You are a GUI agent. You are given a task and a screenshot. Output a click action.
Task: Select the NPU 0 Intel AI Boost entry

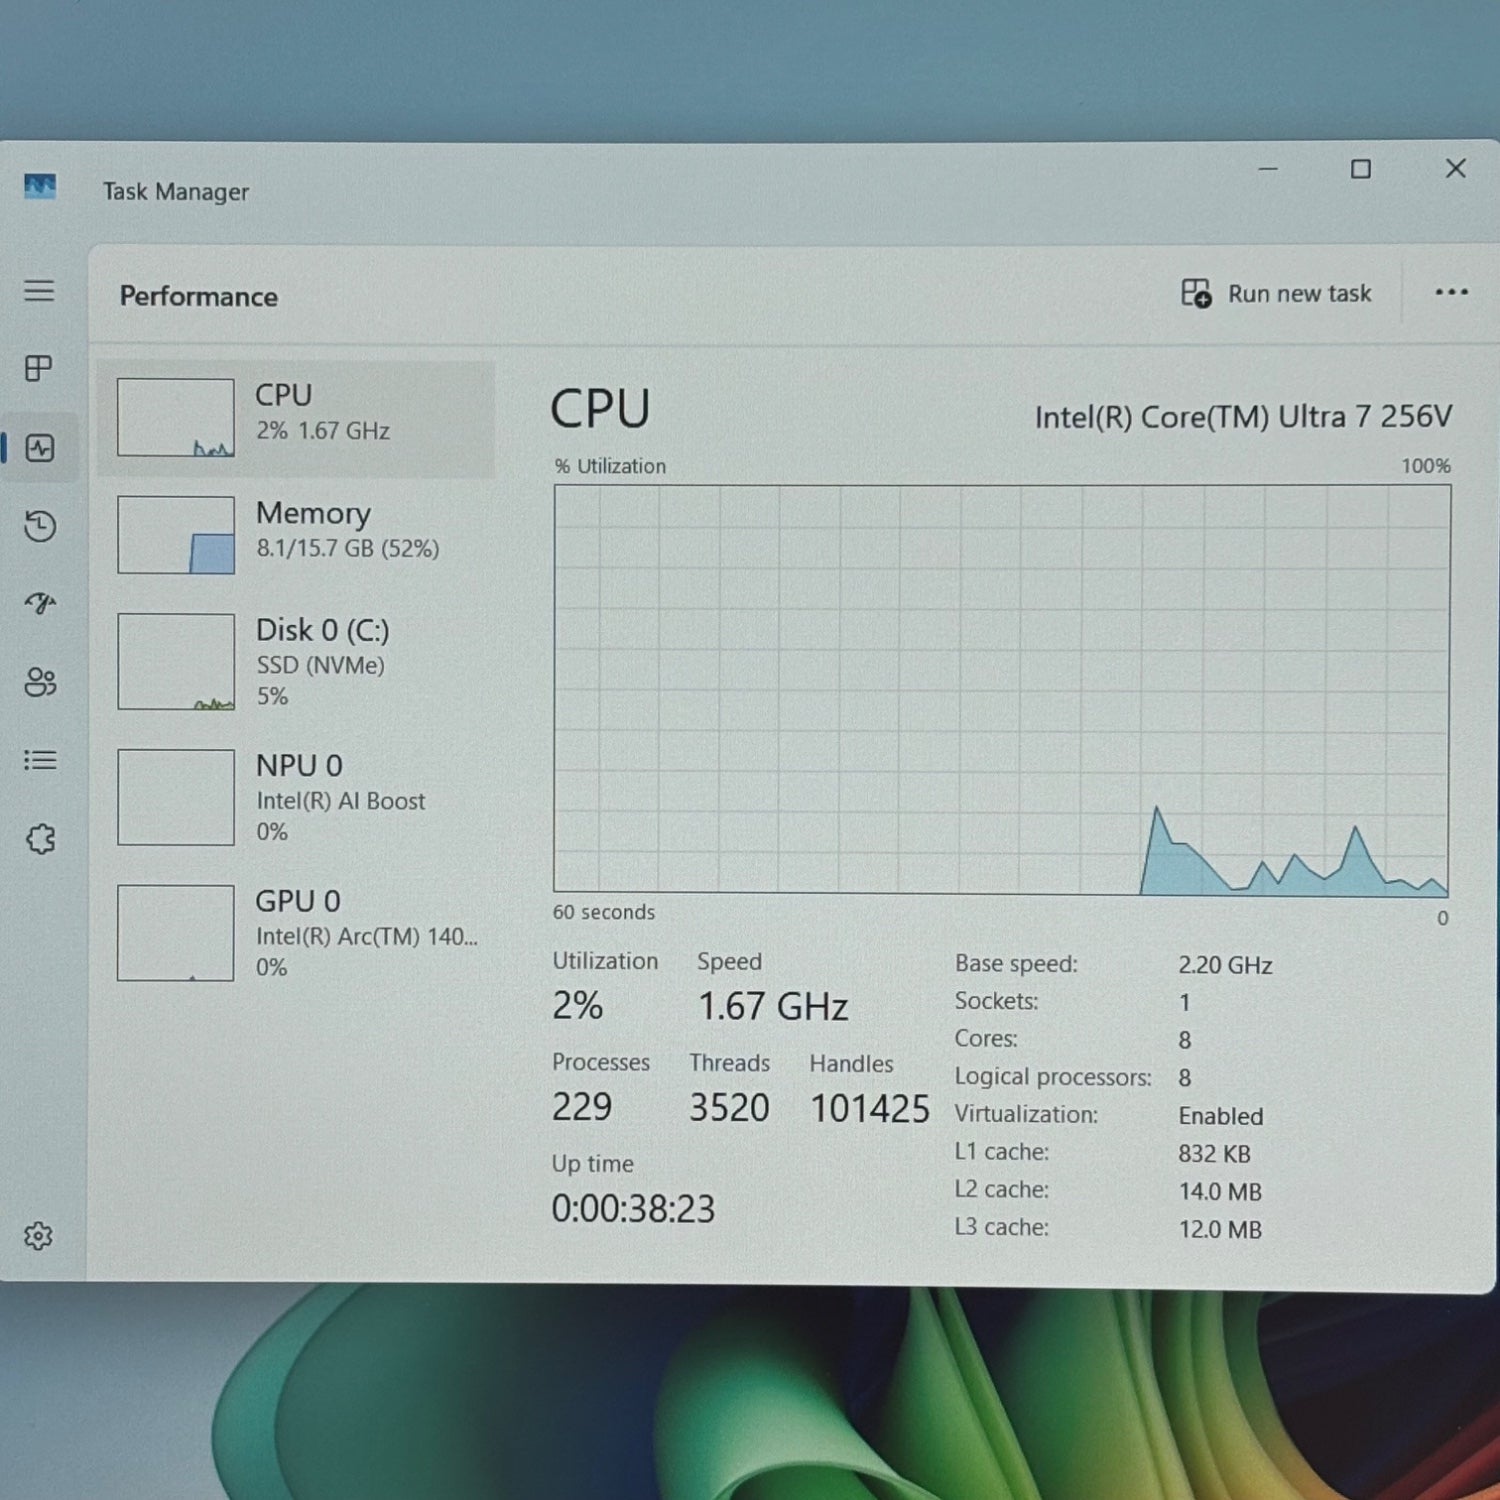coord(296,798)
